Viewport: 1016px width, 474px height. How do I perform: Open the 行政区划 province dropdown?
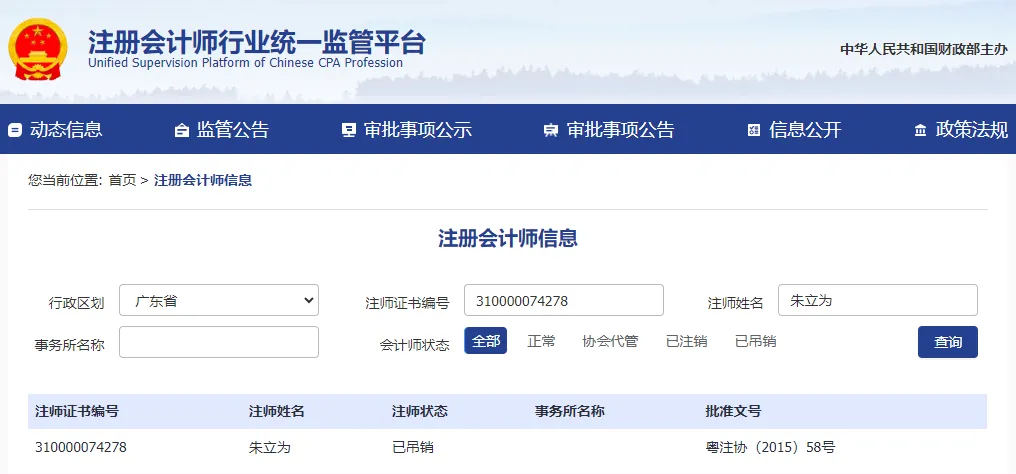coord(218,300)
